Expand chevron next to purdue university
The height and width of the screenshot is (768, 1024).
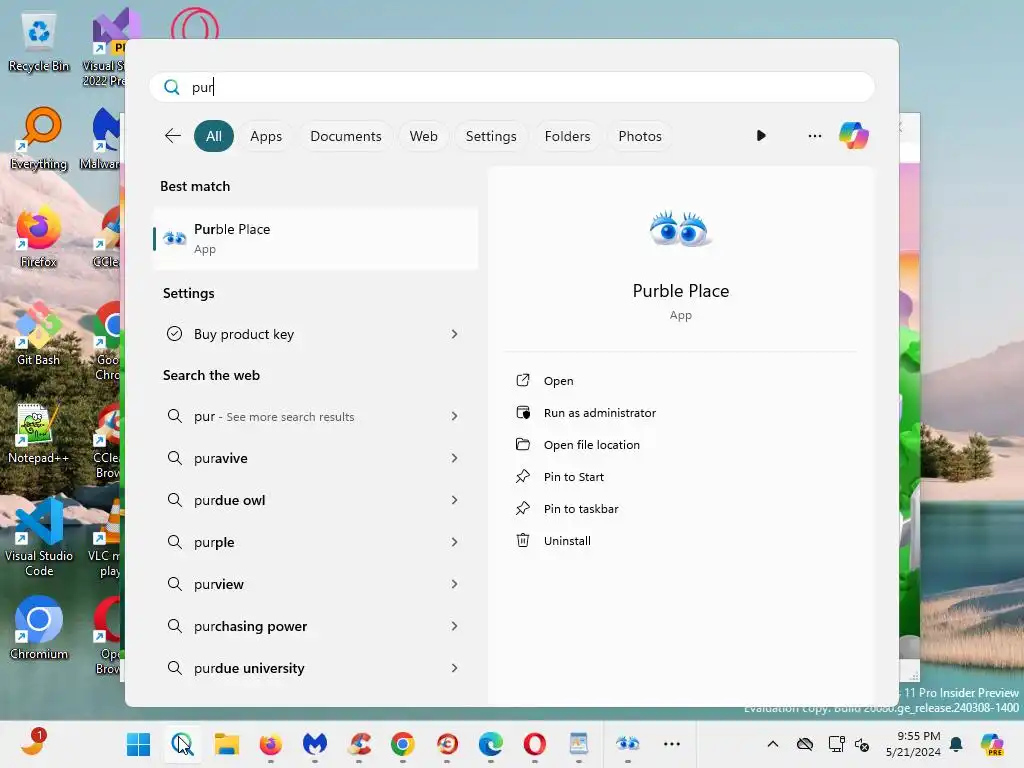[455, 668]
